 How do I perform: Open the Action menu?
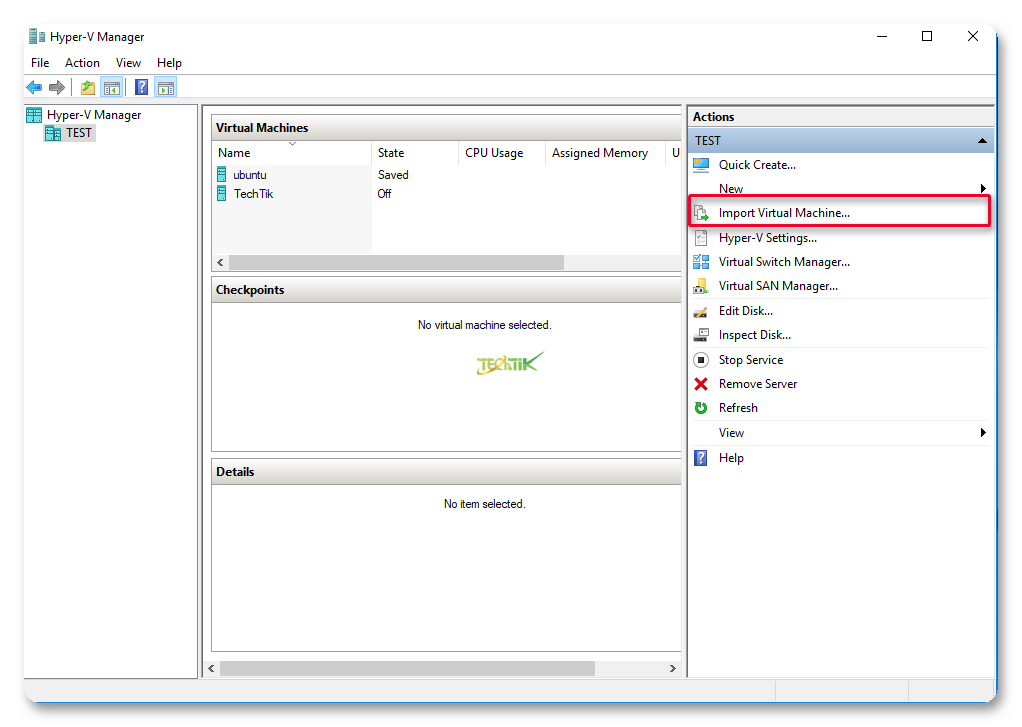point(82,63)
